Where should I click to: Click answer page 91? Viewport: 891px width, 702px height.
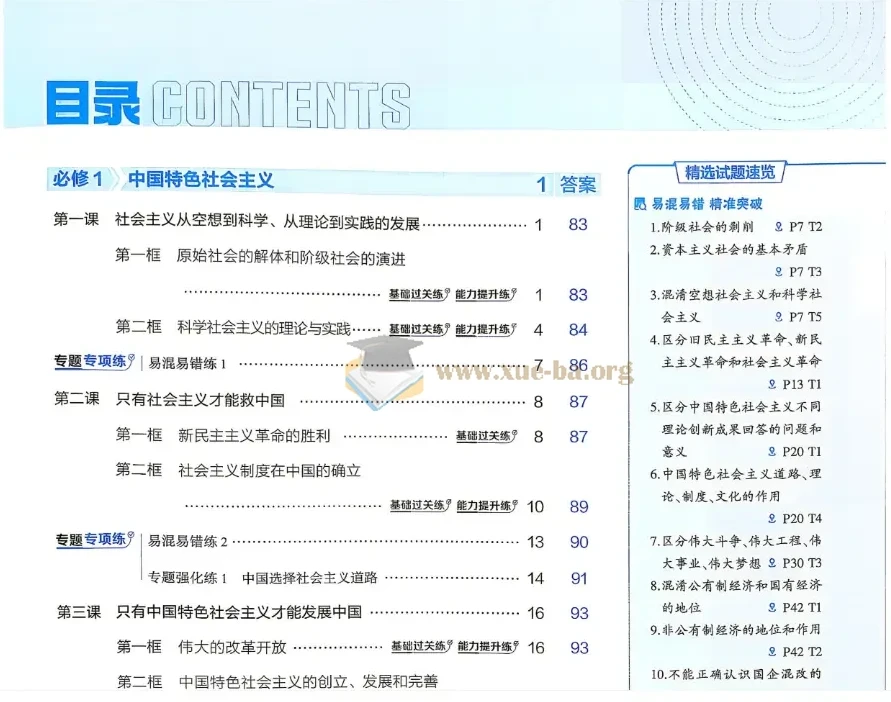pyautogui.click(x=579, y=578)
